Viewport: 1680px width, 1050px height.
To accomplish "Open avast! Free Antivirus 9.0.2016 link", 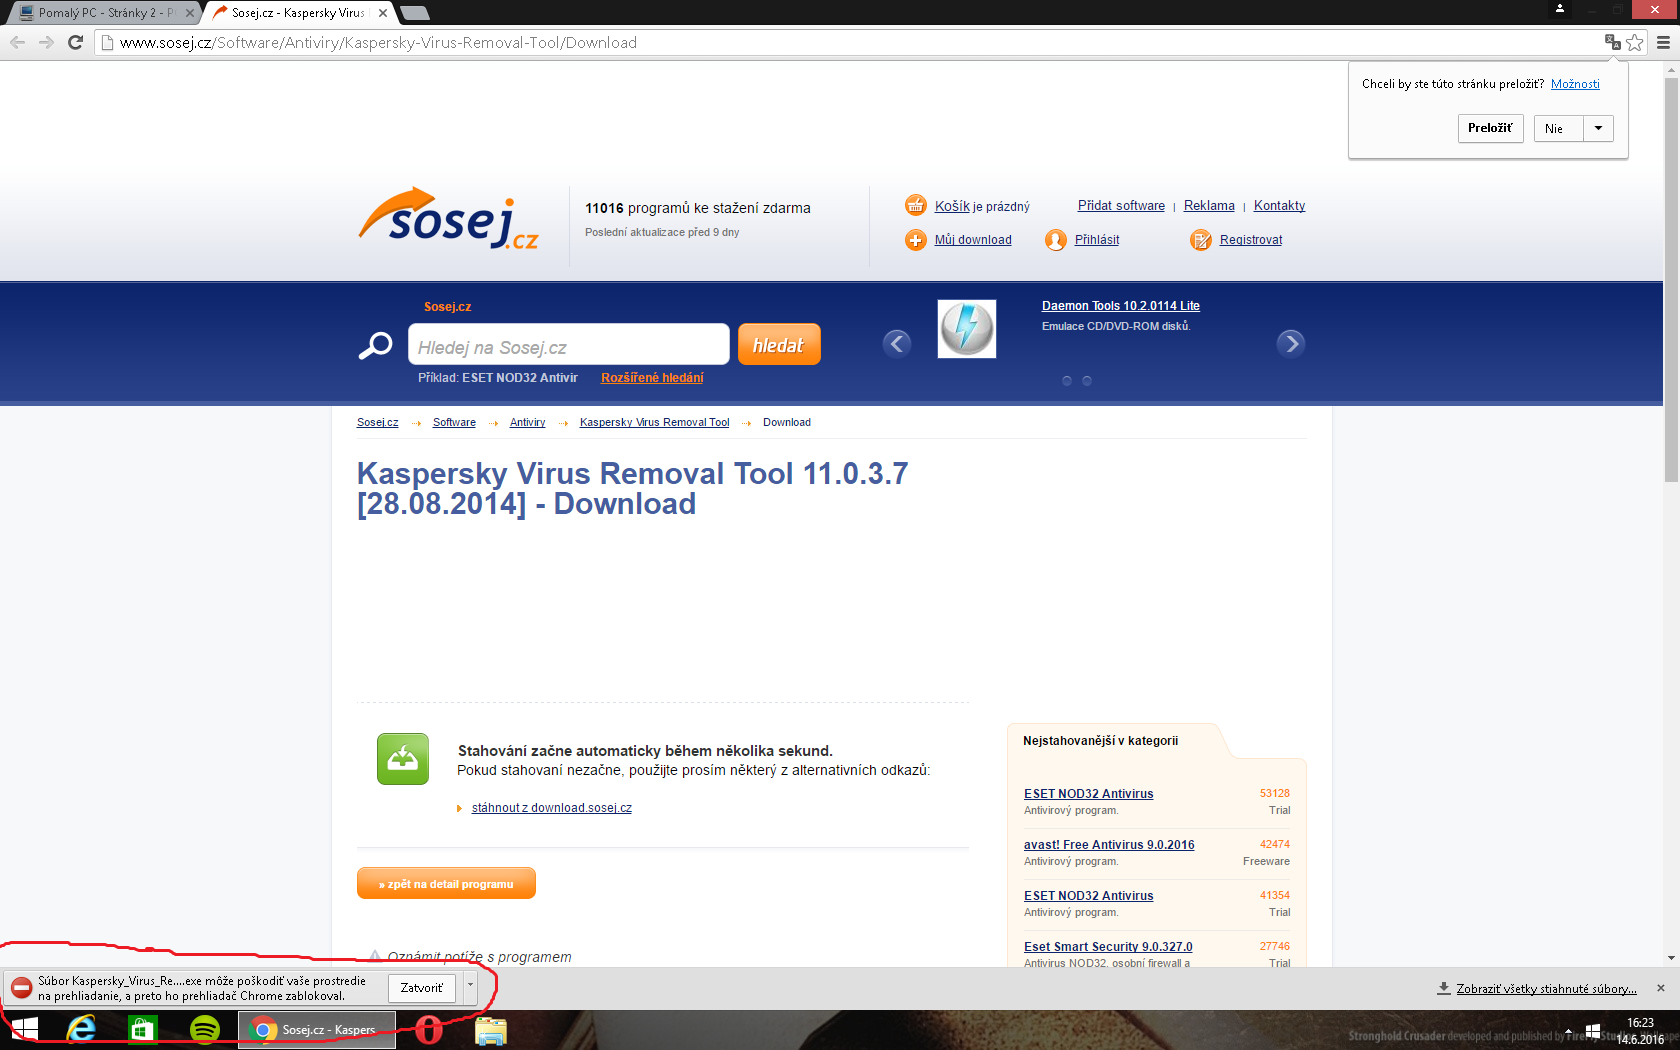I will click(x=1109, y=845).
